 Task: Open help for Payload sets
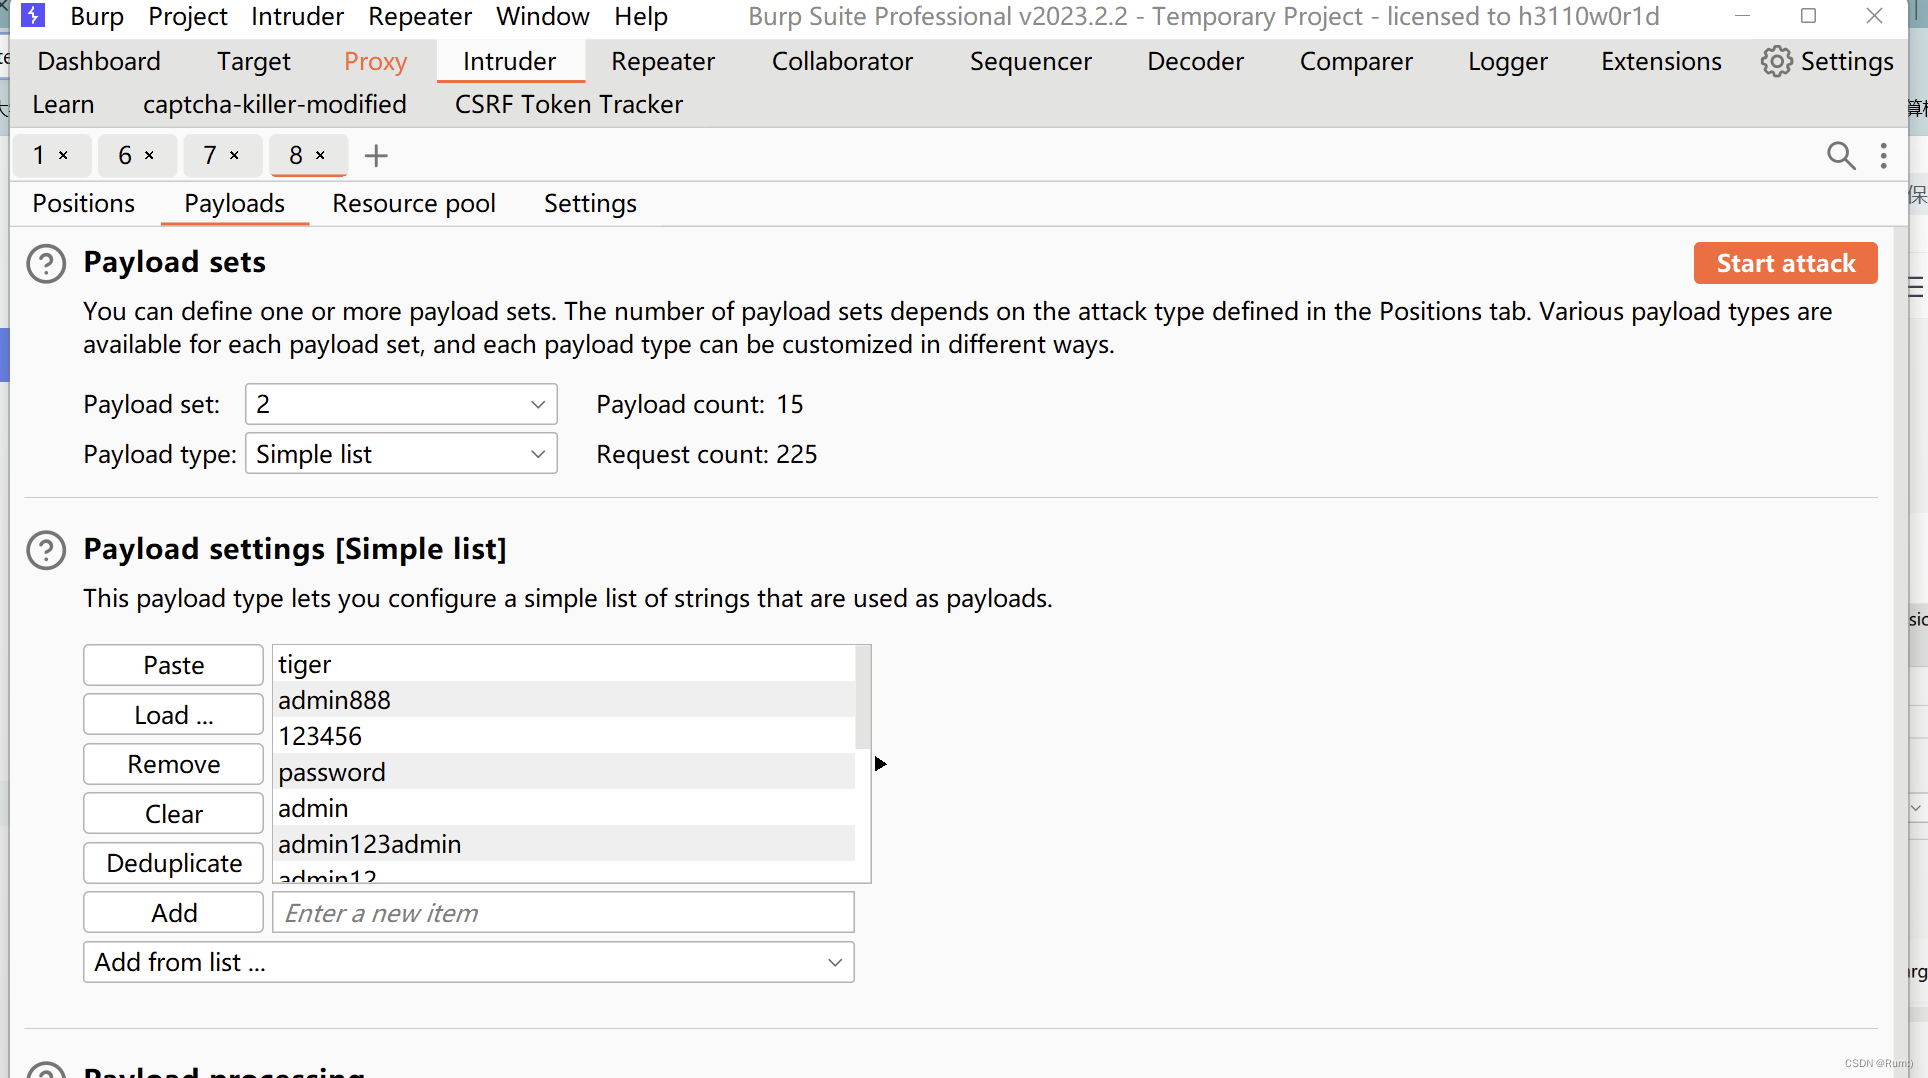pos(46,263)
